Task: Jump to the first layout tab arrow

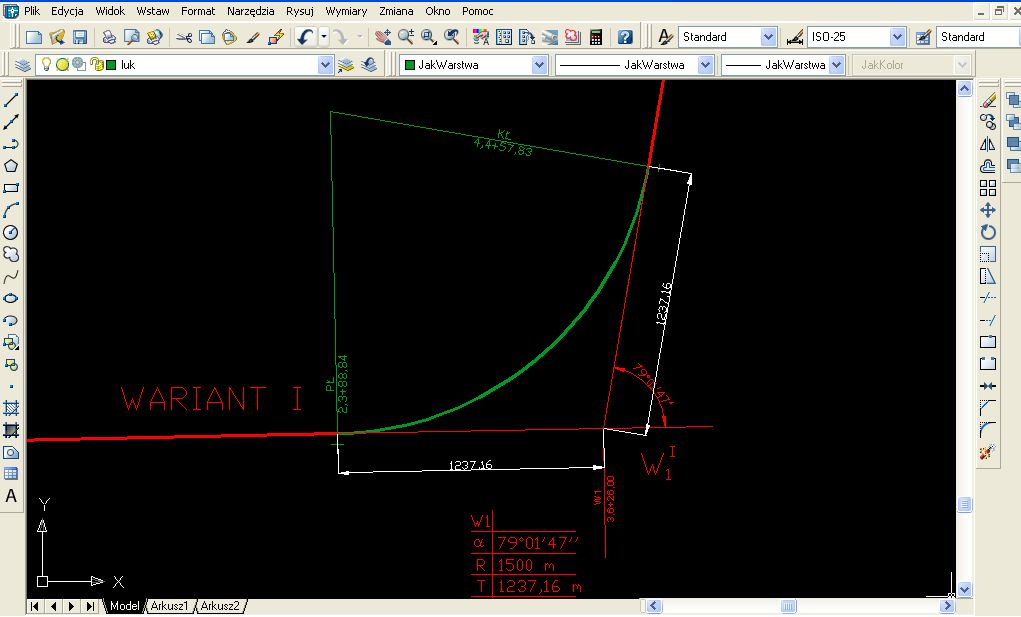Action: point(35,607)
